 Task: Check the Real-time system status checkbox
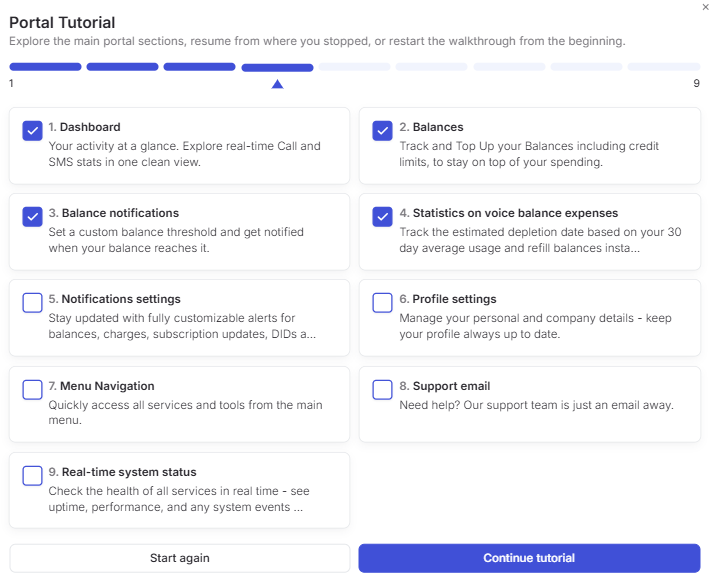33,476
